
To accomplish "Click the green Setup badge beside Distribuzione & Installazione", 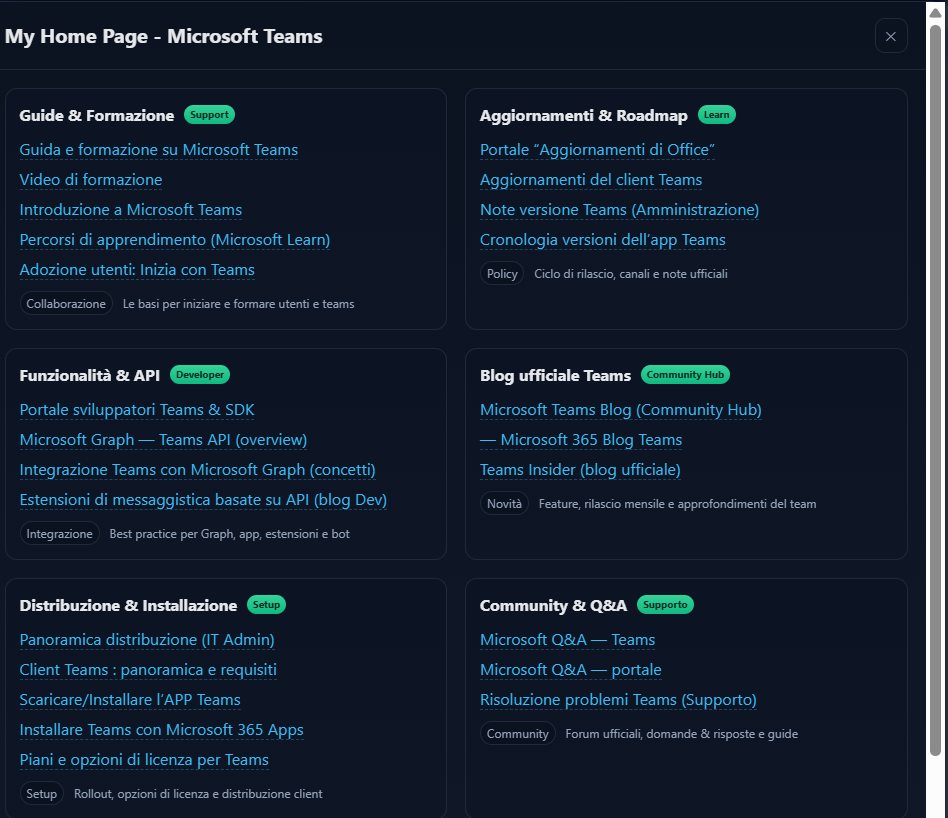I will 266,605.
